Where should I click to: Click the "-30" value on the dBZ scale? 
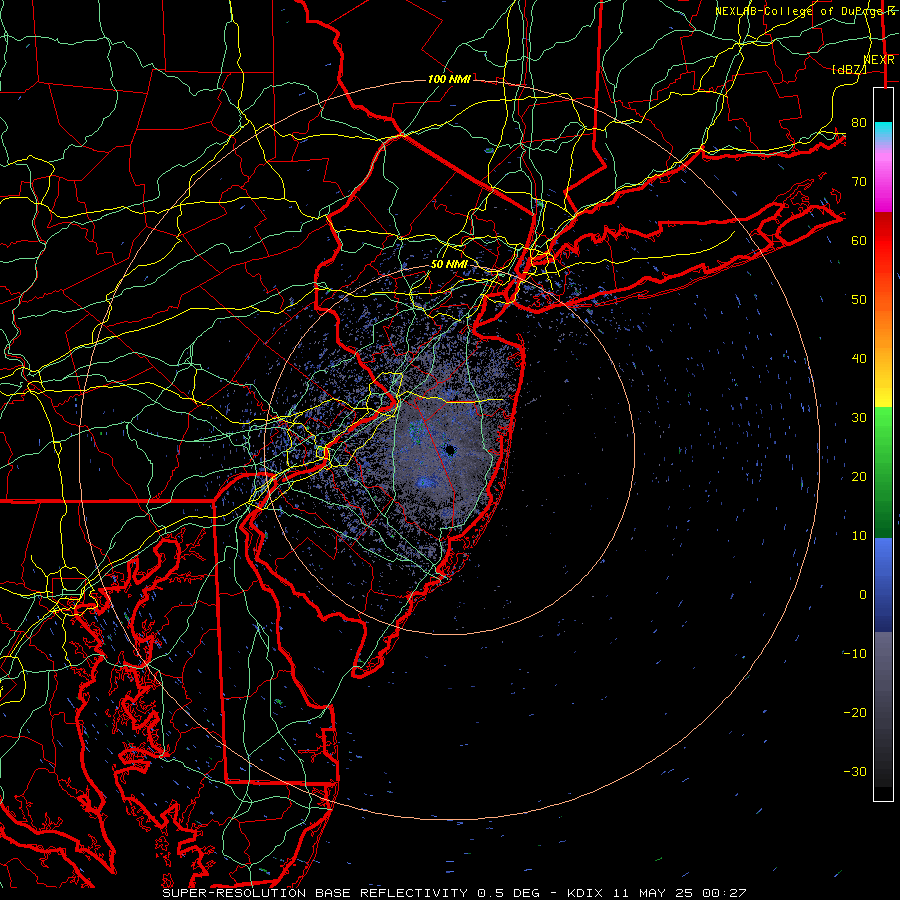[x=855, y=772]
